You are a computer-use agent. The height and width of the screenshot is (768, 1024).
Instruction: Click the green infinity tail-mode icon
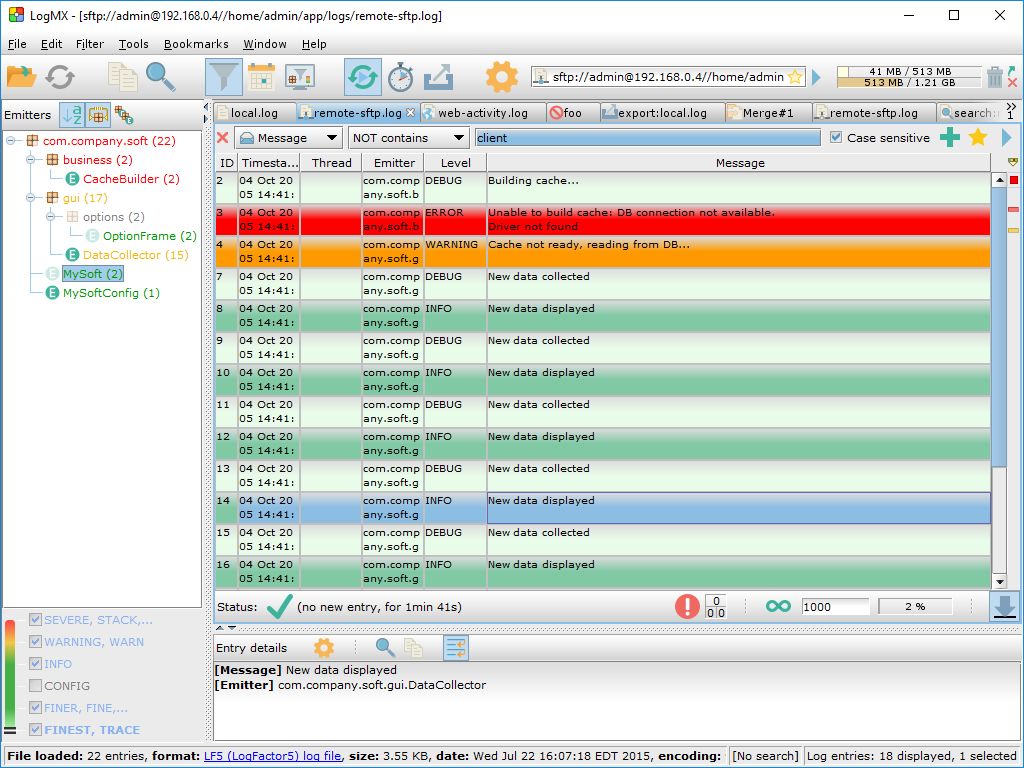click(x=778, y=607)
